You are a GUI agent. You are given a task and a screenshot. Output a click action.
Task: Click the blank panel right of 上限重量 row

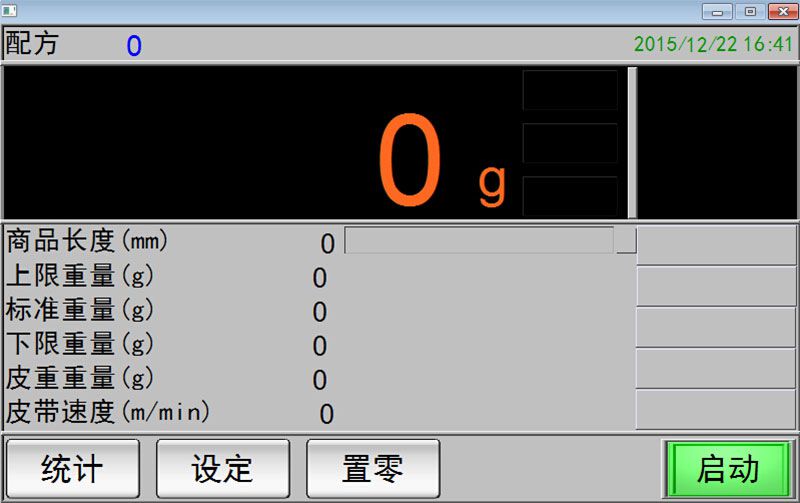(716, 286)
